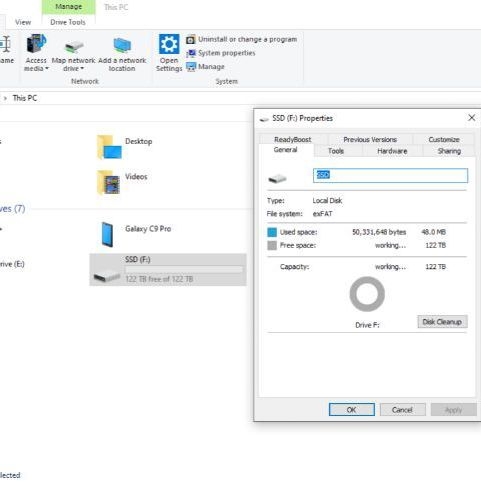Switch to the Hardware tab

click(x=392, y=151)
